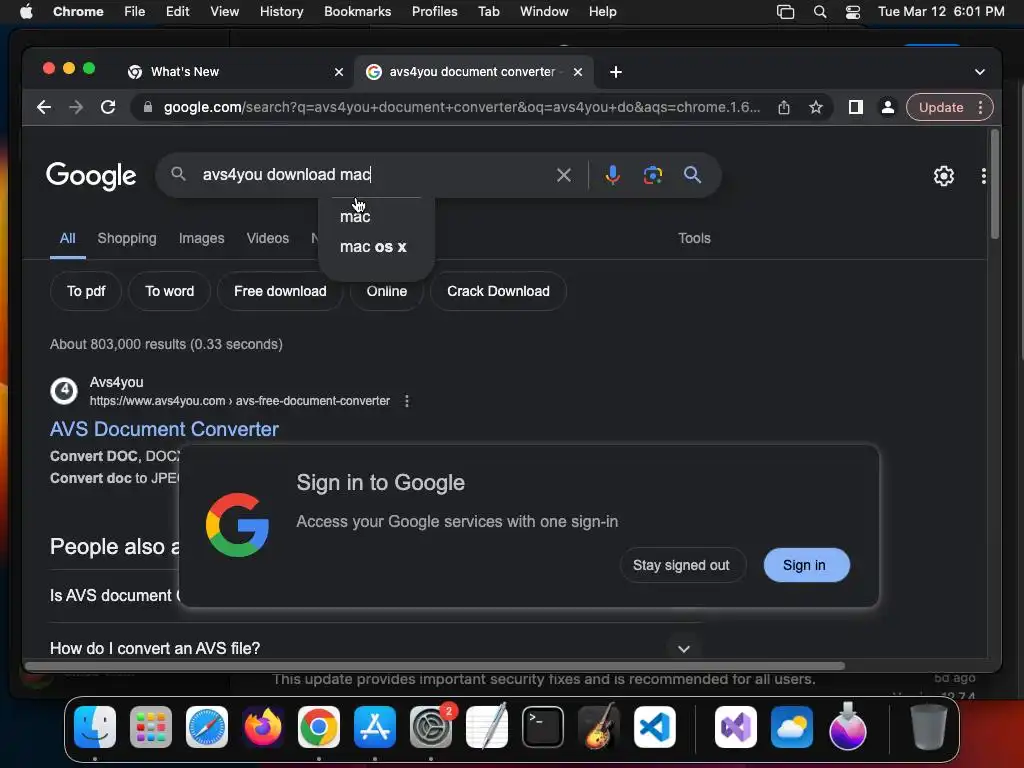Viewport: 1024px width, 768px height.
Task: Click the vertical page scrollbar
Action: click(x=994, y=184)
